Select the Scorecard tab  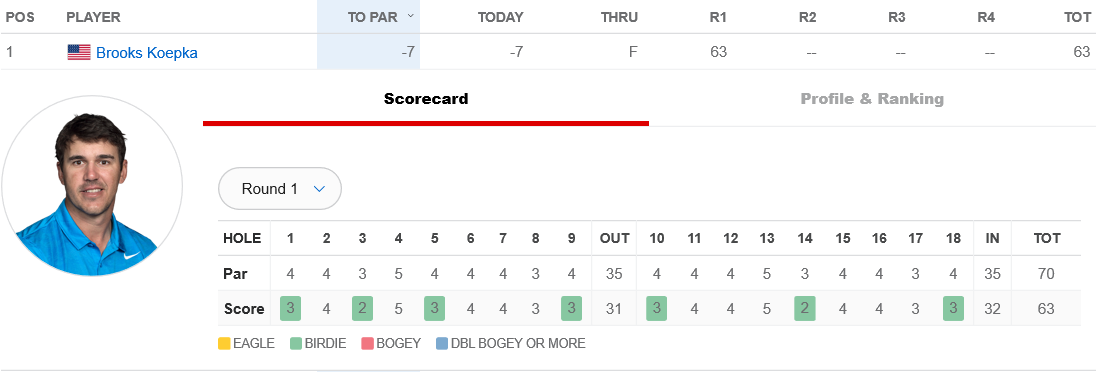pyautogui.click(x=426, y=99)
